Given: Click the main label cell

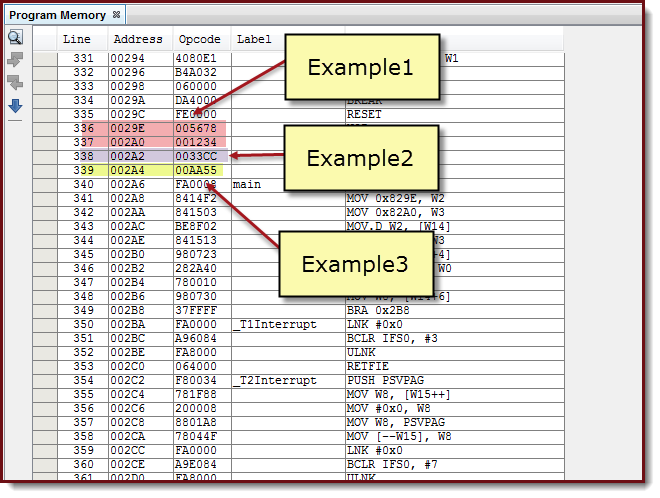Looking at the screenshot, I should [246, 184].
